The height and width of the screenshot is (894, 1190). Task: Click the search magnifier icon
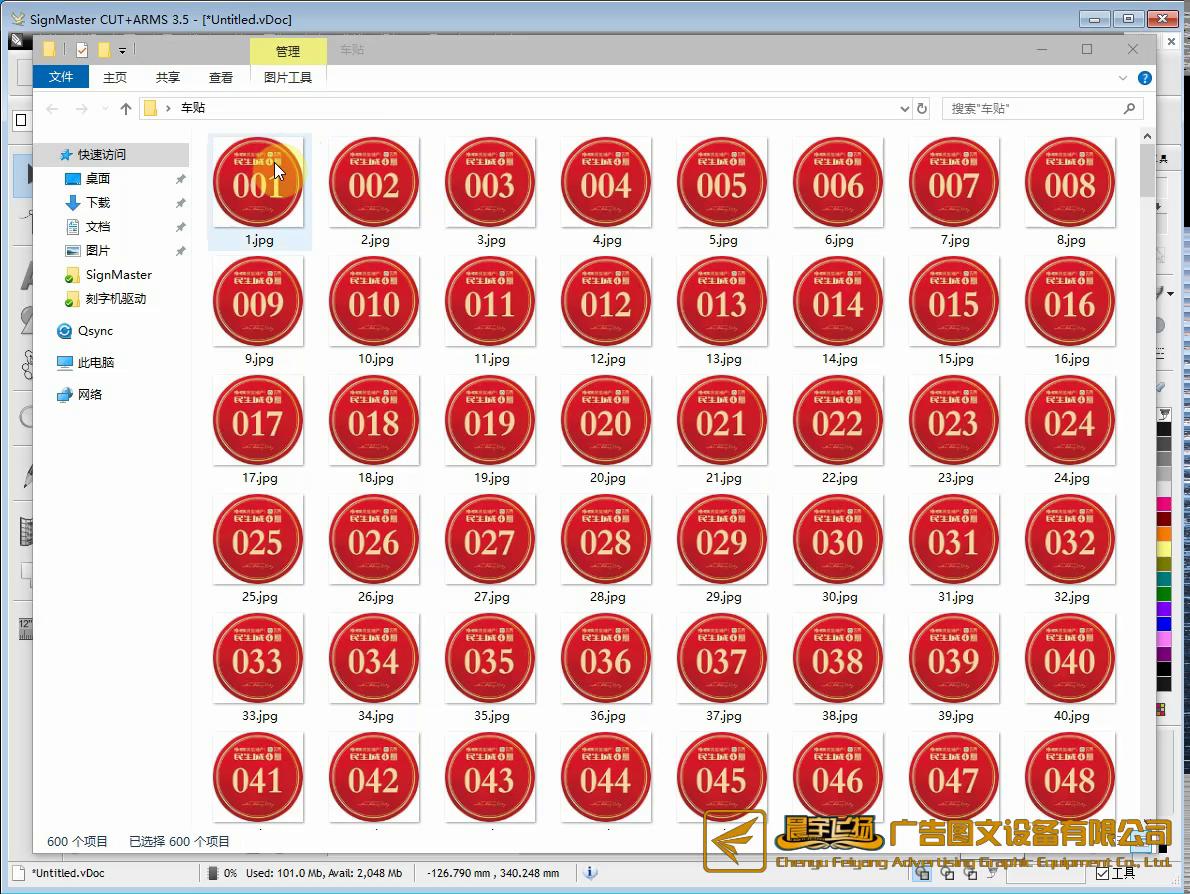(1129, 108)
